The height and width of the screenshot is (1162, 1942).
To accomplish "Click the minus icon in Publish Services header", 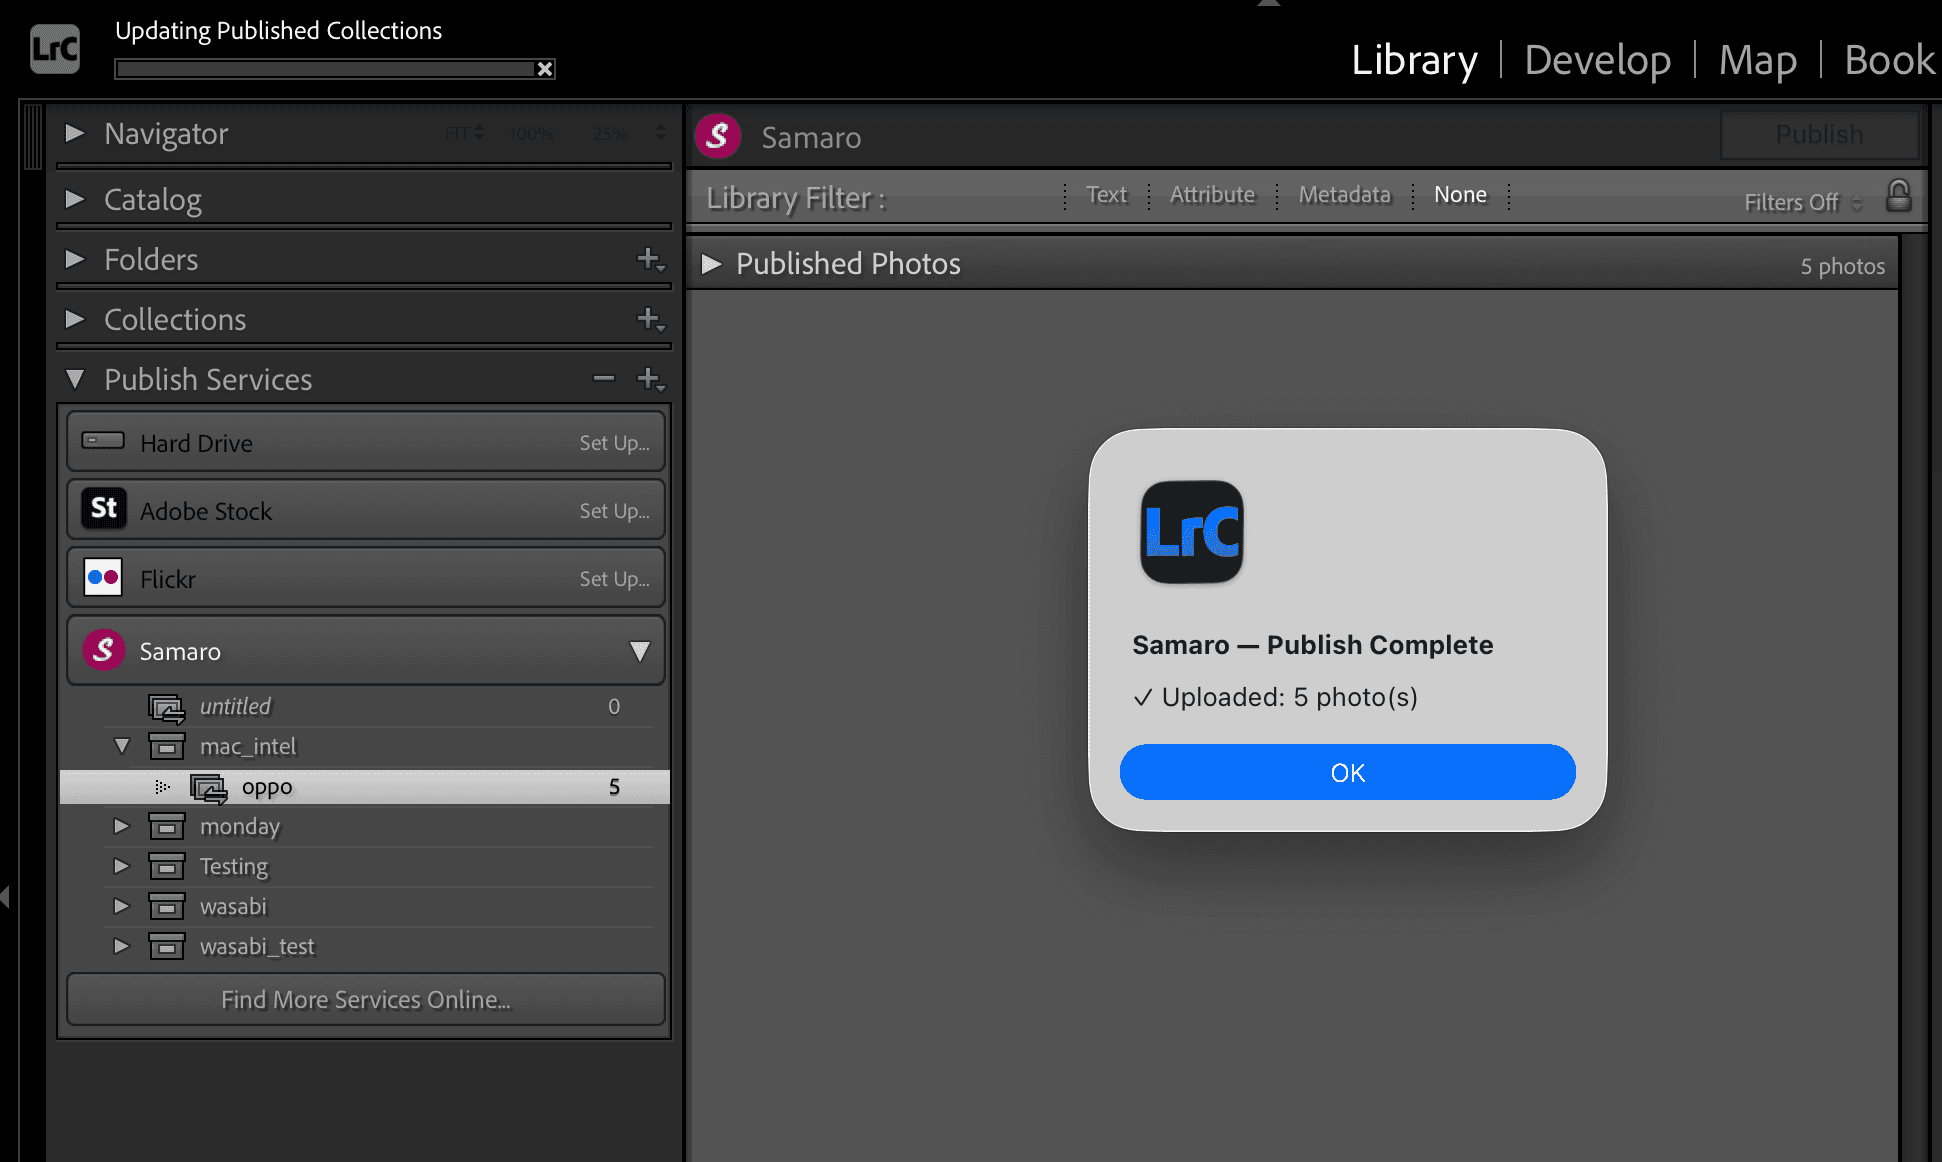I will pos(603,378).
